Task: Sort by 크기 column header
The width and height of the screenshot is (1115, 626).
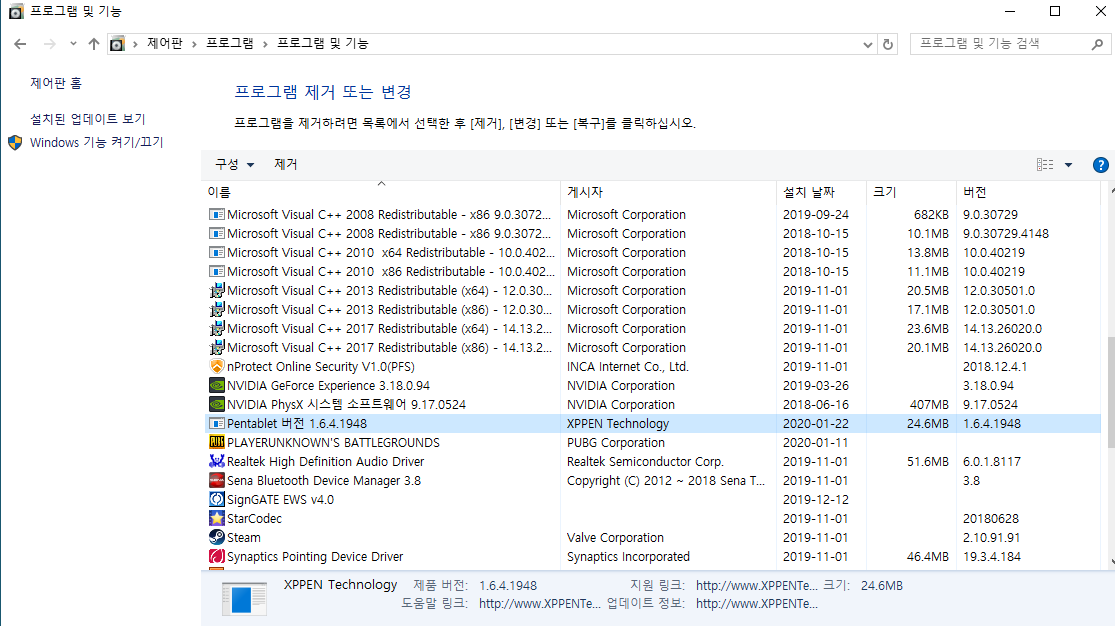Action: (x=912, y=192)
